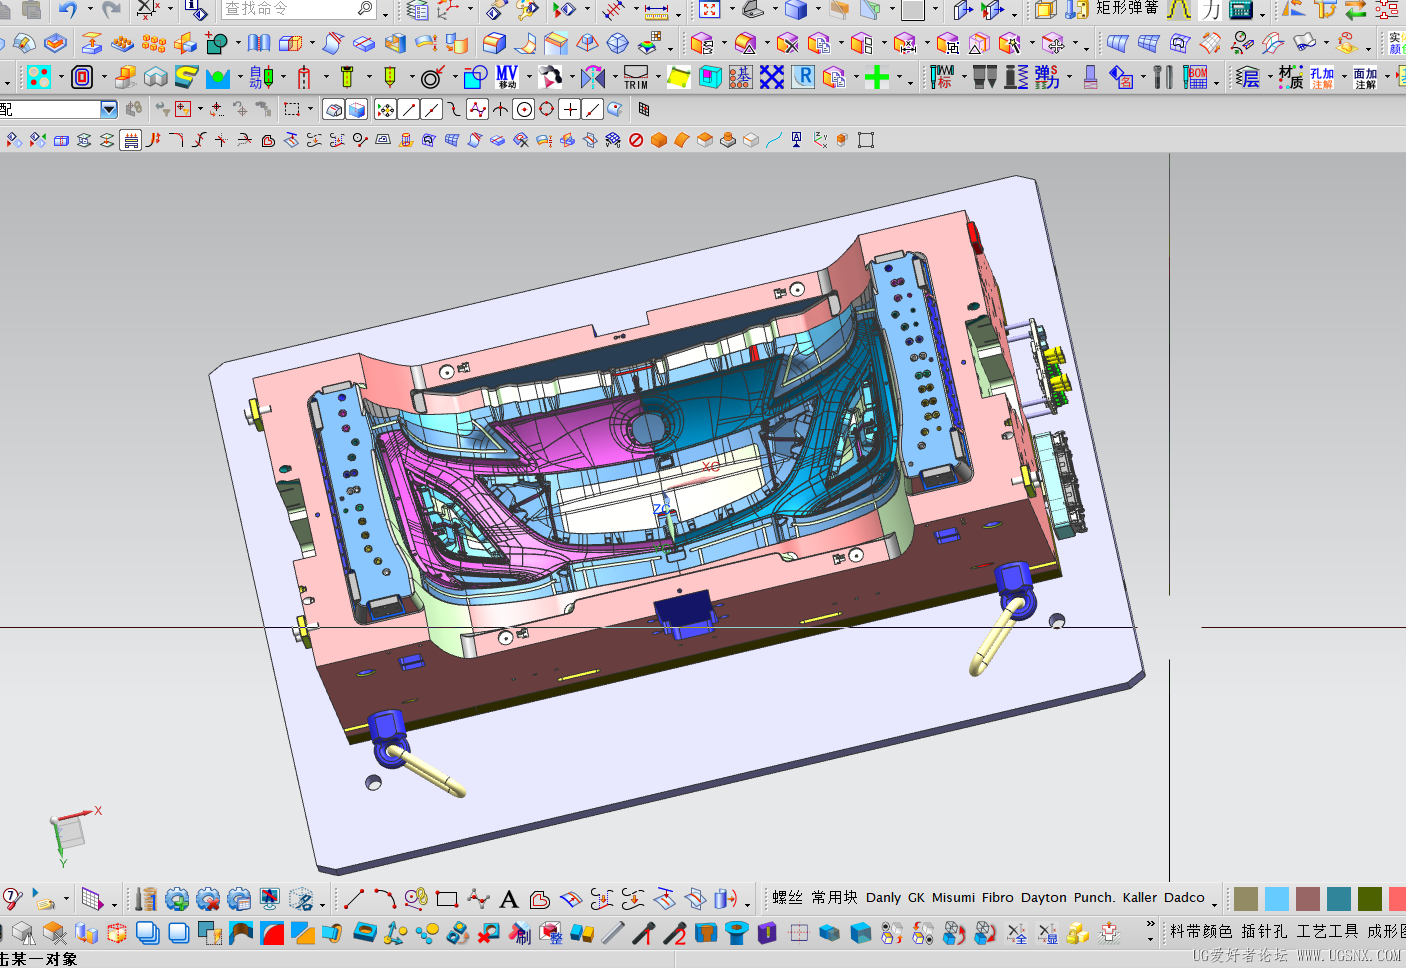The width and height of the screenshot is (1406, 968).
Task: Open the Danly library menu
Action: click(x=883, y=898)
